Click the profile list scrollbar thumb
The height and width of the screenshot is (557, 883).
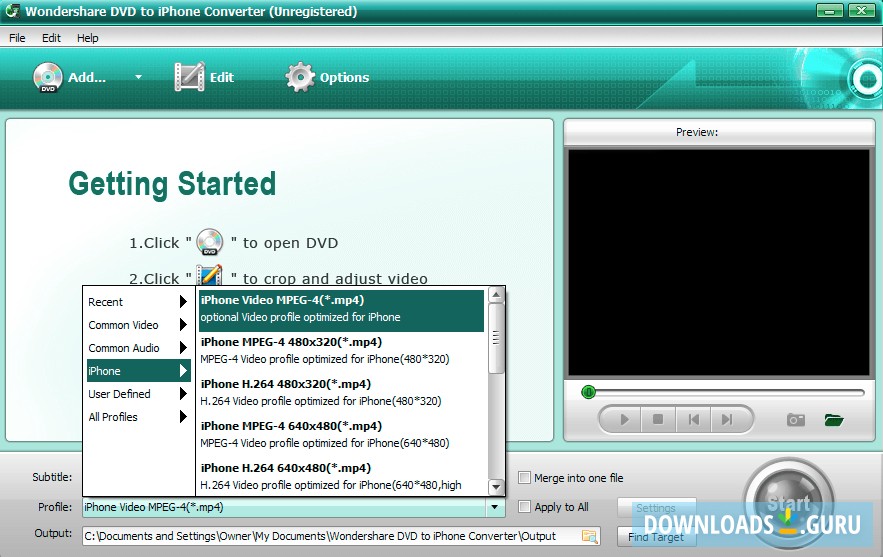pyautogui.click(x=496, y=338)
